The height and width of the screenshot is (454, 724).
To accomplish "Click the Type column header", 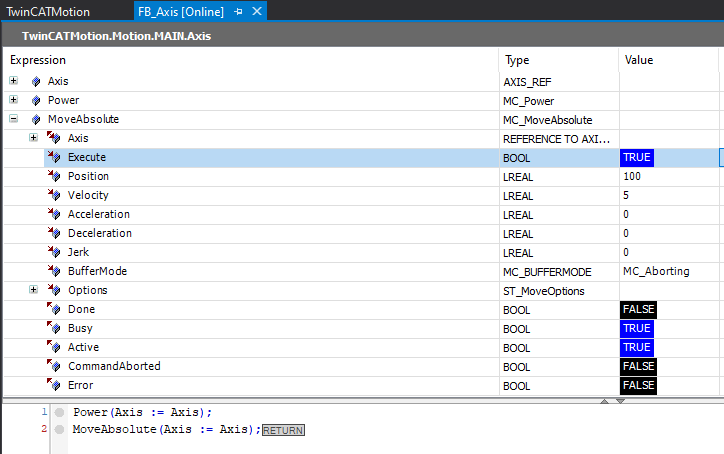I will (x=517, y=60).
